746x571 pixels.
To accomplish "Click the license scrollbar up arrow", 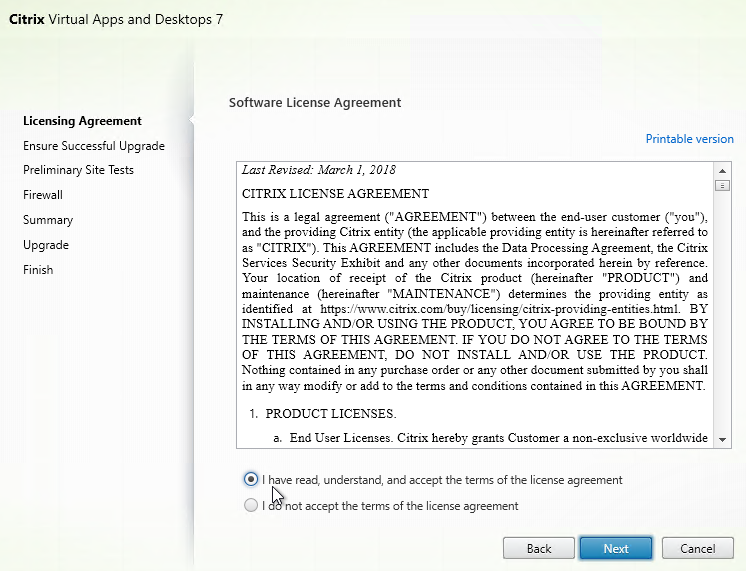I will 722,171.
